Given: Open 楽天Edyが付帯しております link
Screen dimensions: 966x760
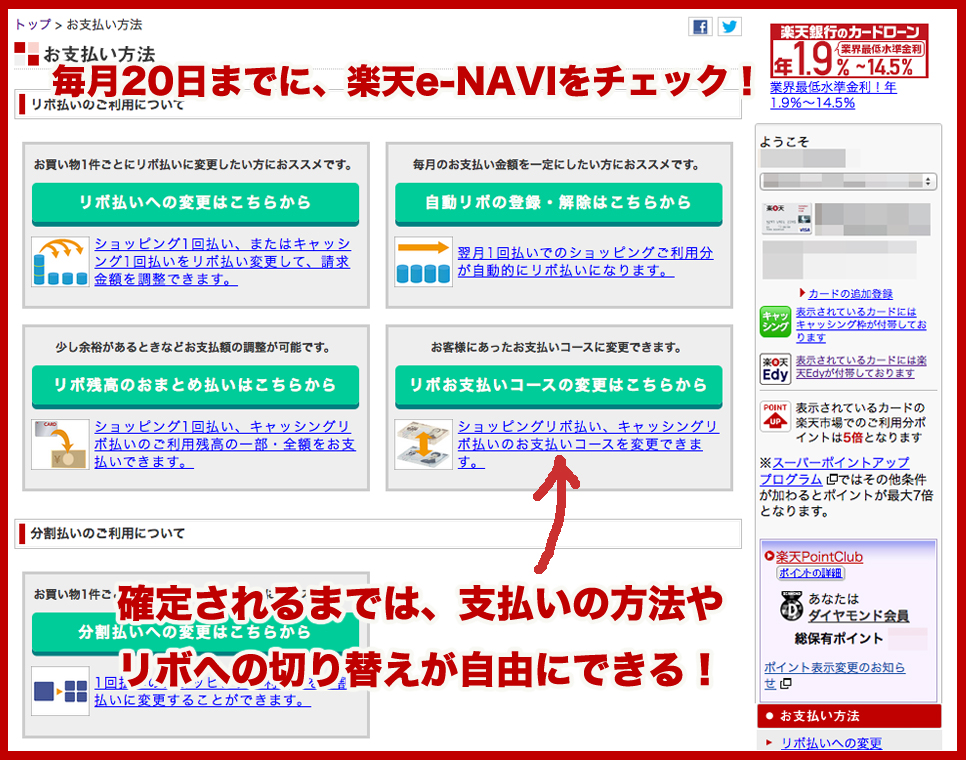Looking at the screenshot, I should point(861,366).
